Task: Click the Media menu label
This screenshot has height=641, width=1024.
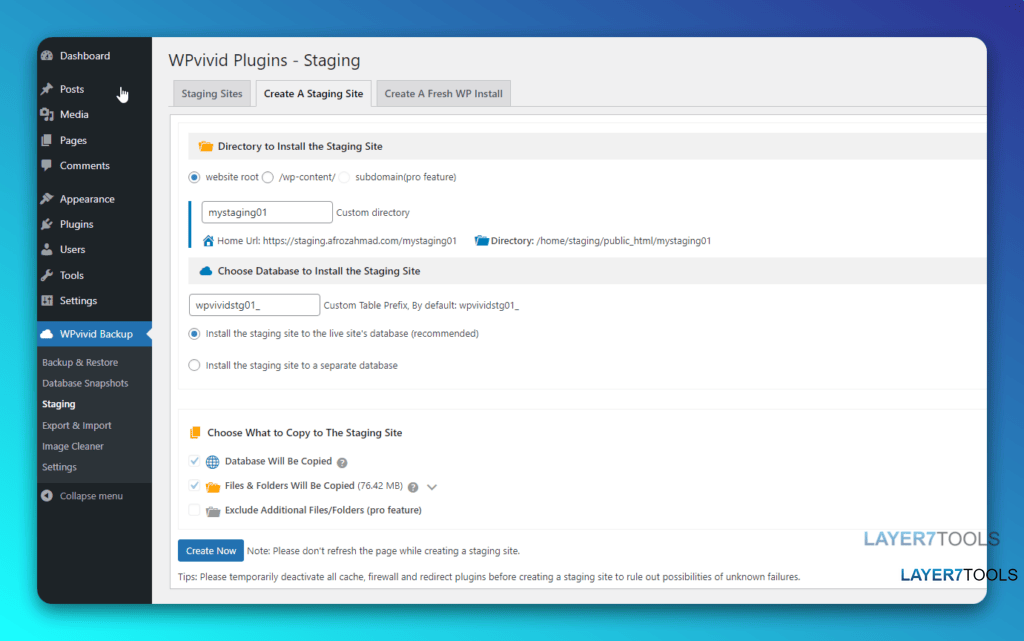Action: [x=74, y=114]
